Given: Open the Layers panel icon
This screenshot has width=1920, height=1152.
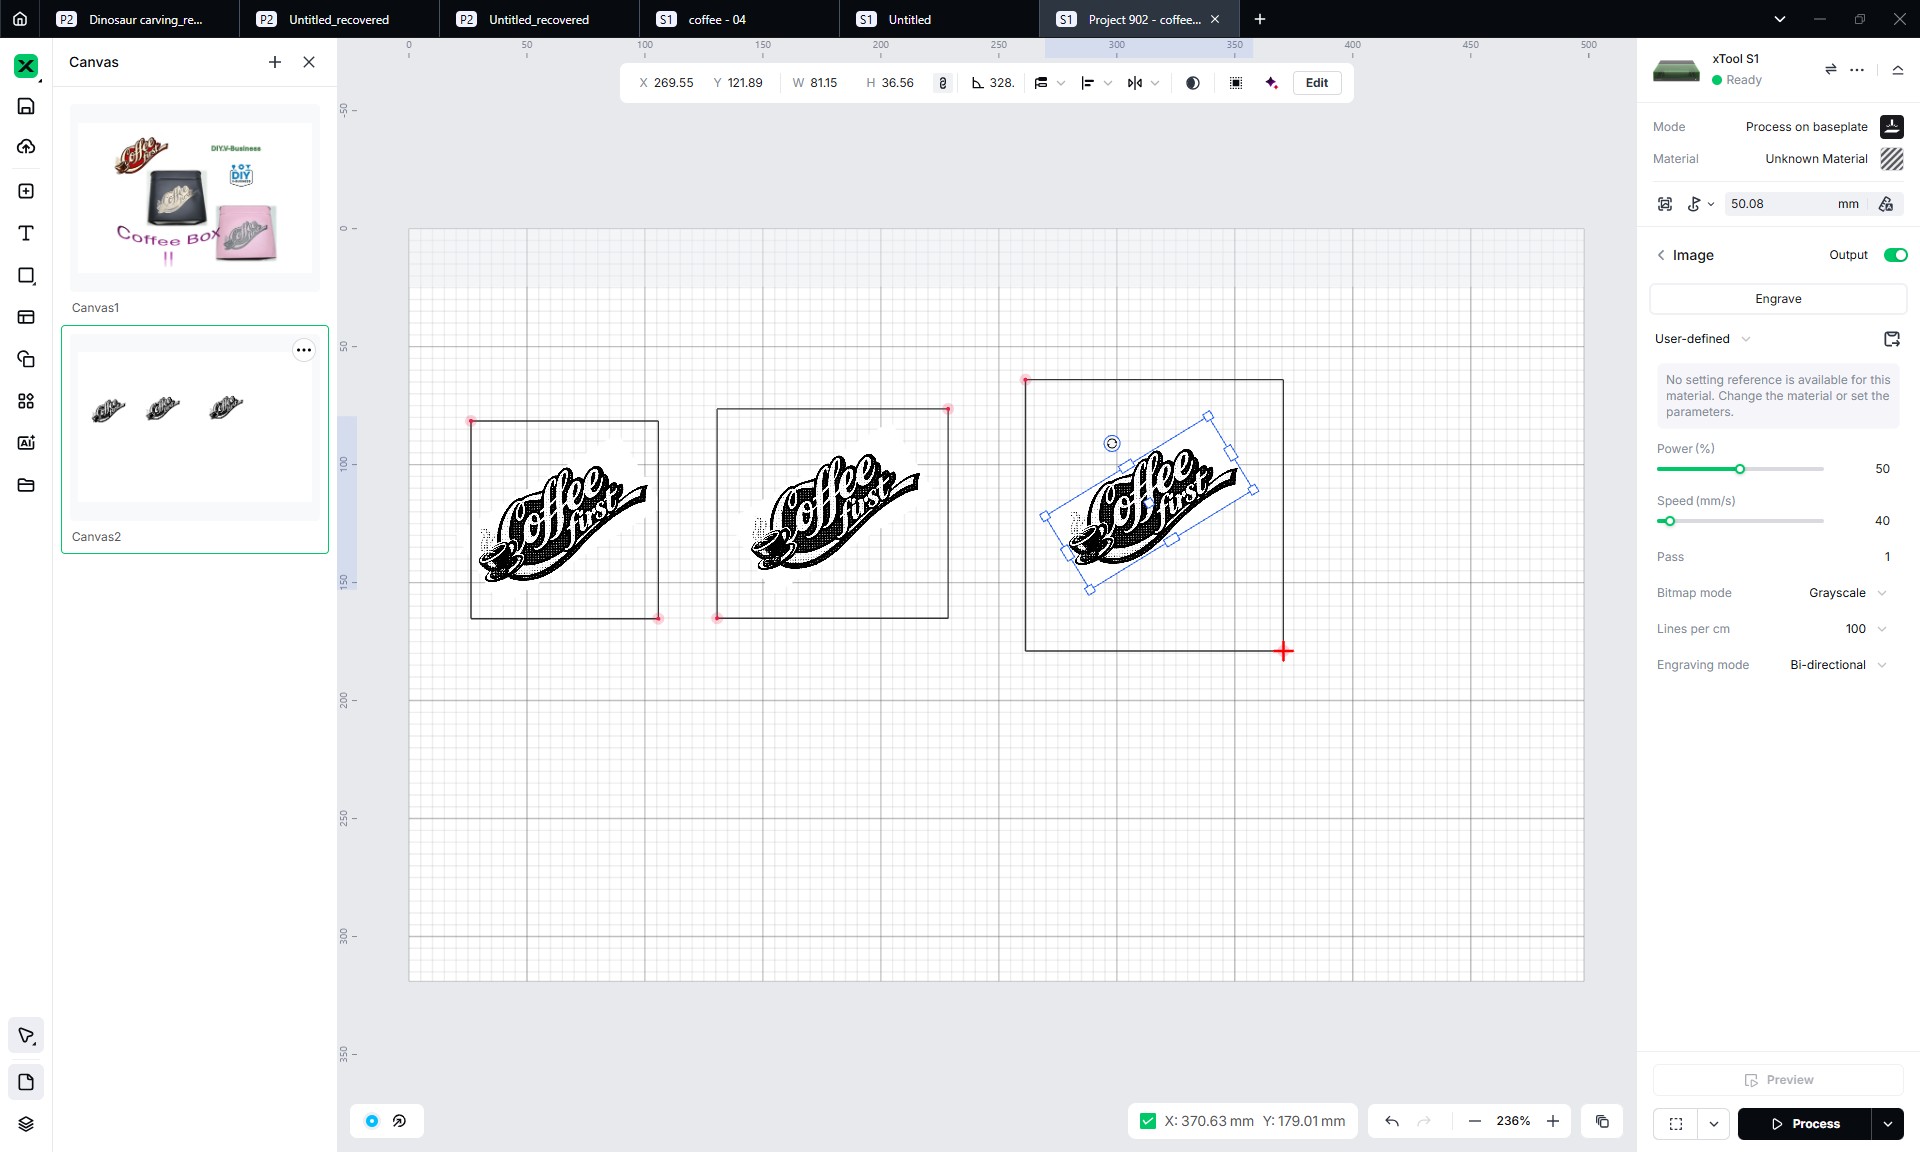Looking at the screenshot, I should pyautogui.click(x=26, y=1124).
